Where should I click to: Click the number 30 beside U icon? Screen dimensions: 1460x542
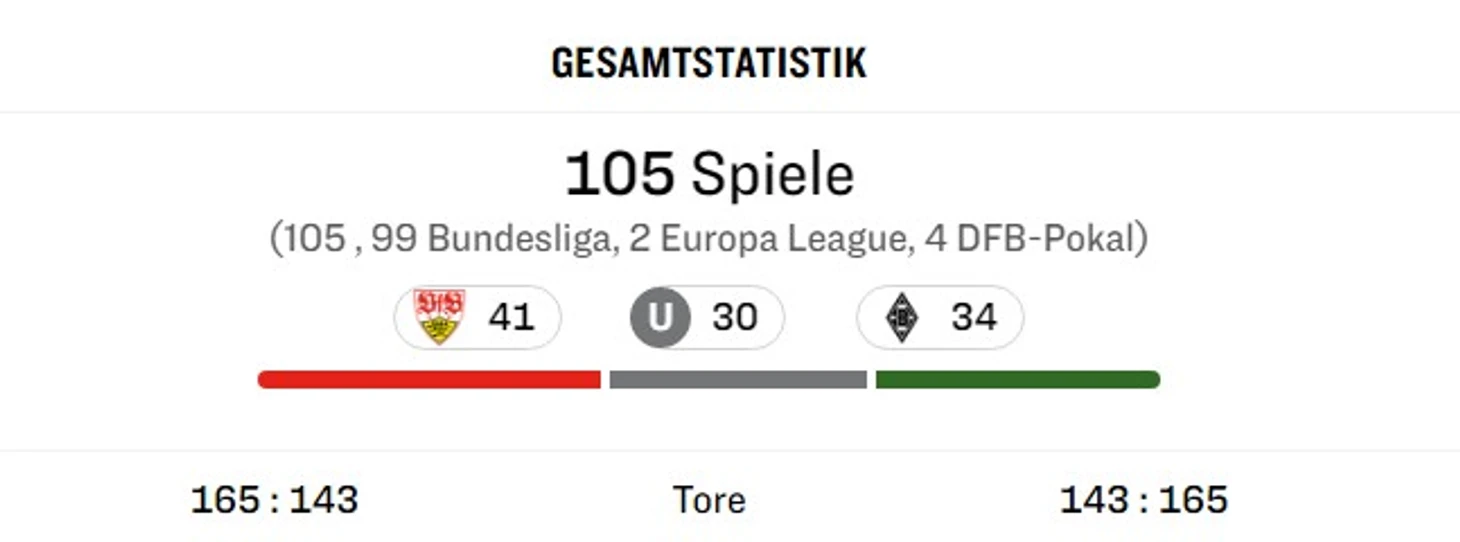point(735,318)
